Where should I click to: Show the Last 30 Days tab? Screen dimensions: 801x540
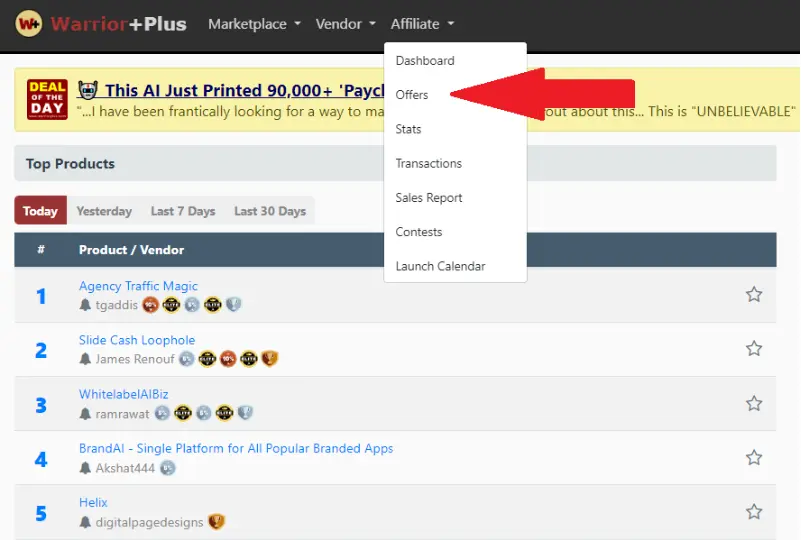pos(270,210)
